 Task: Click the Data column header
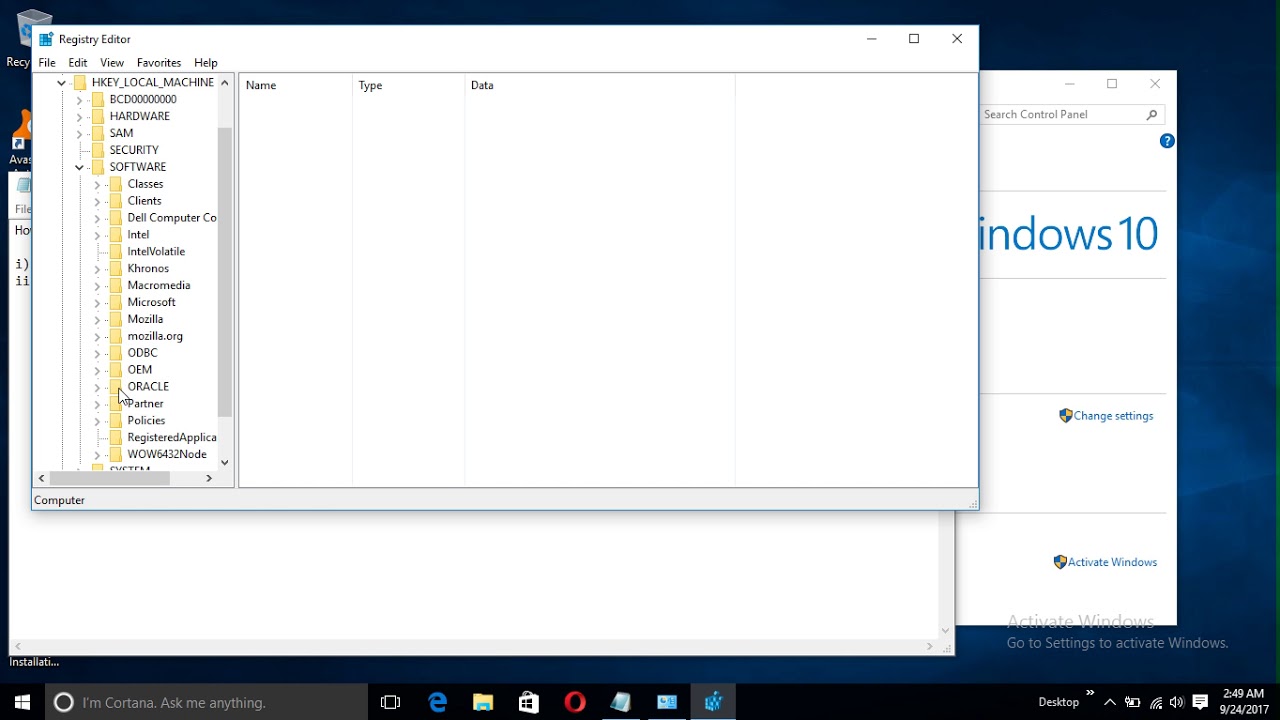coord(600,85)
